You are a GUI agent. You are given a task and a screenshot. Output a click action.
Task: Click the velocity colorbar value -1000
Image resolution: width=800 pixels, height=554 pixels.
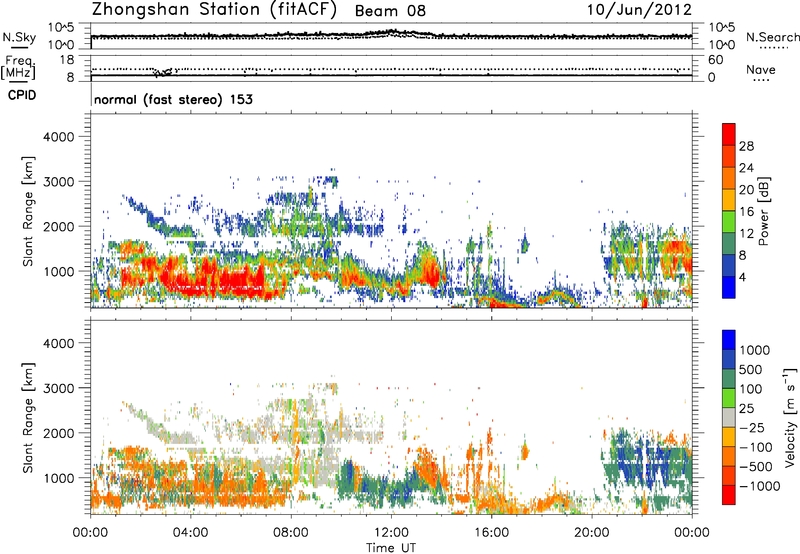click(x=760, y=486)
